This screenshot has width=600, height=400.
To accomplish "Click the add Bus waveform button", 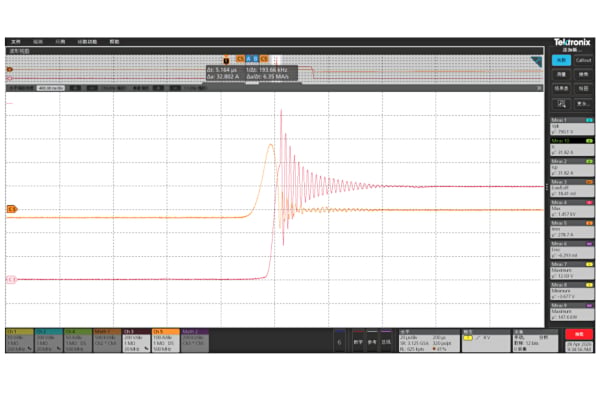I will click(x=386, y=341).
